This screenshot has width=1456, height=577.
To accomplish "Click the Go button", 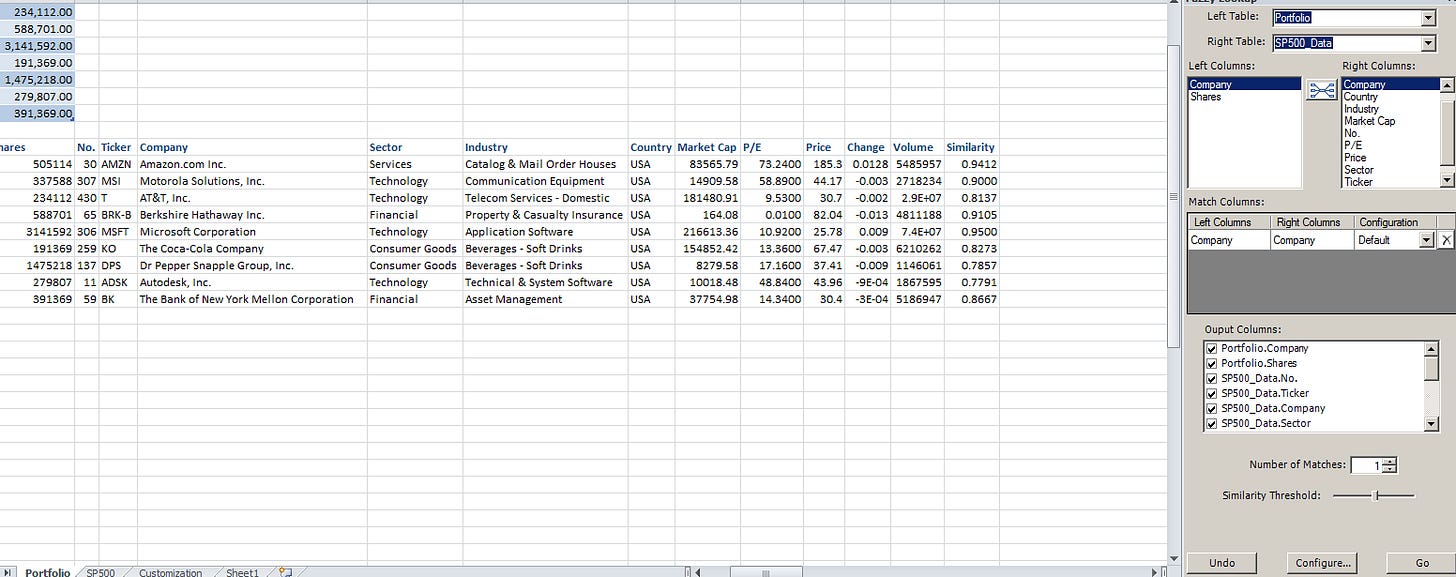I will pyautogui.click(x=1422, y=563).
